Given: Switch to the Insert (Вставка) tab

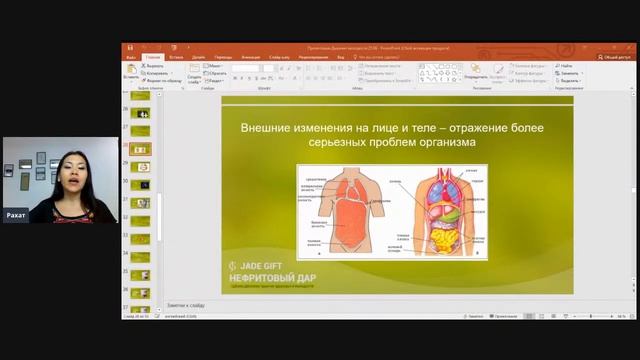Looking at the screenshot, I should (x=176, y=58).
